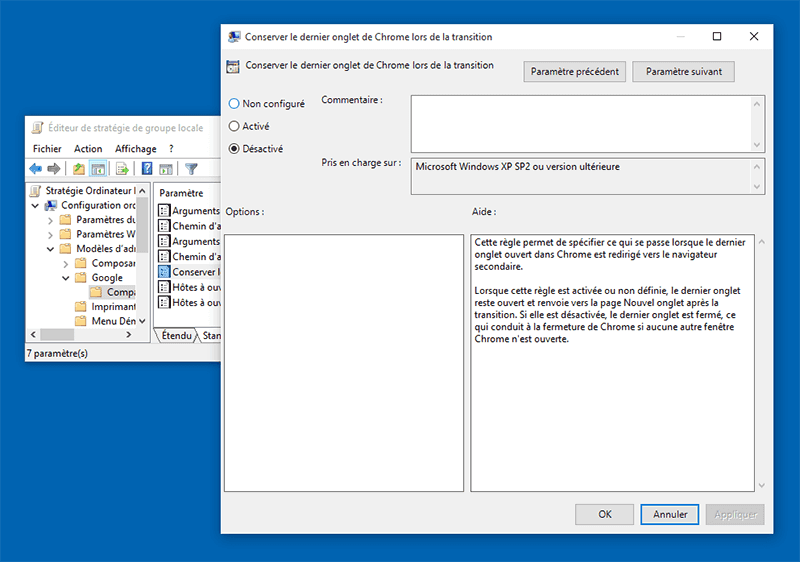This screenshot has height=562, width=800.
Task: Click the Export list toolbar icon
Action: [x=122, y=169]
